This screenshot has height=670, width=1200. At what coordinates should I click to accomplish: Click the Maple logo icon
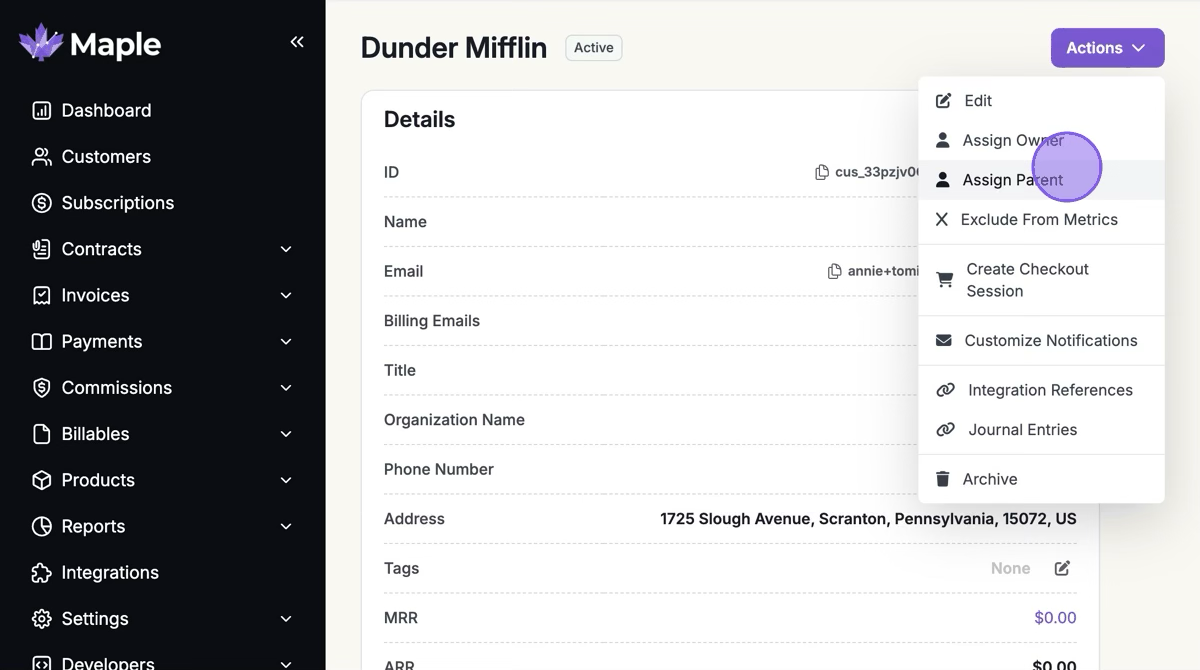pyautogui.click(x=41, y=43)
